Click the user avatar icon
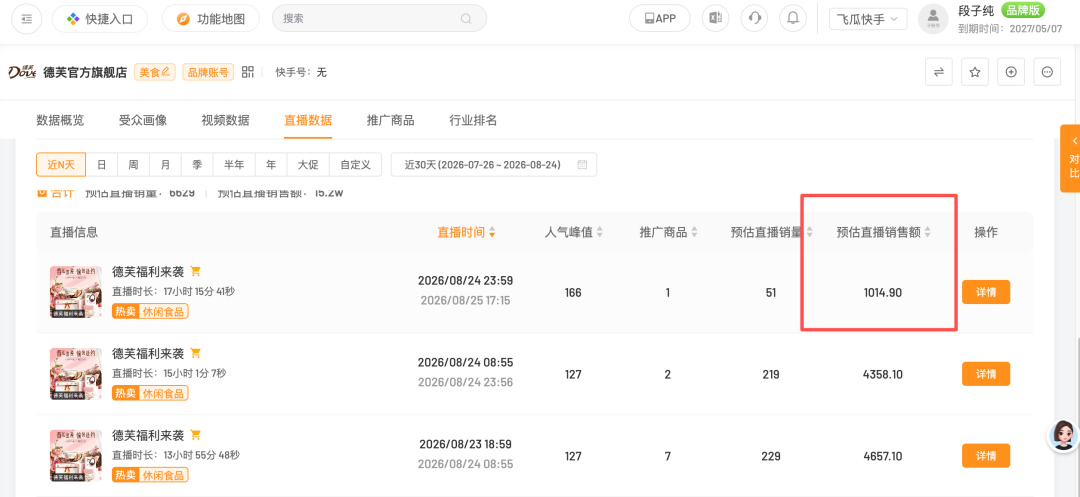Viewport: 1080px width, 497px height. tap(933, 19)
